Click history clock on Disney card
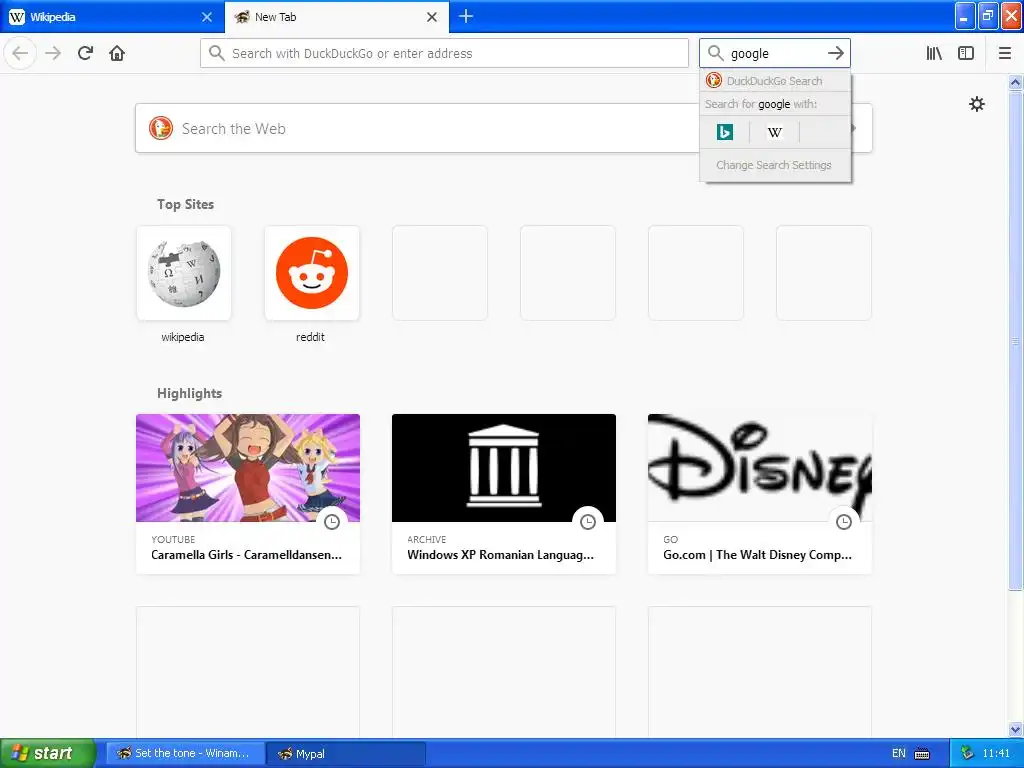 (x=844, y=522)
